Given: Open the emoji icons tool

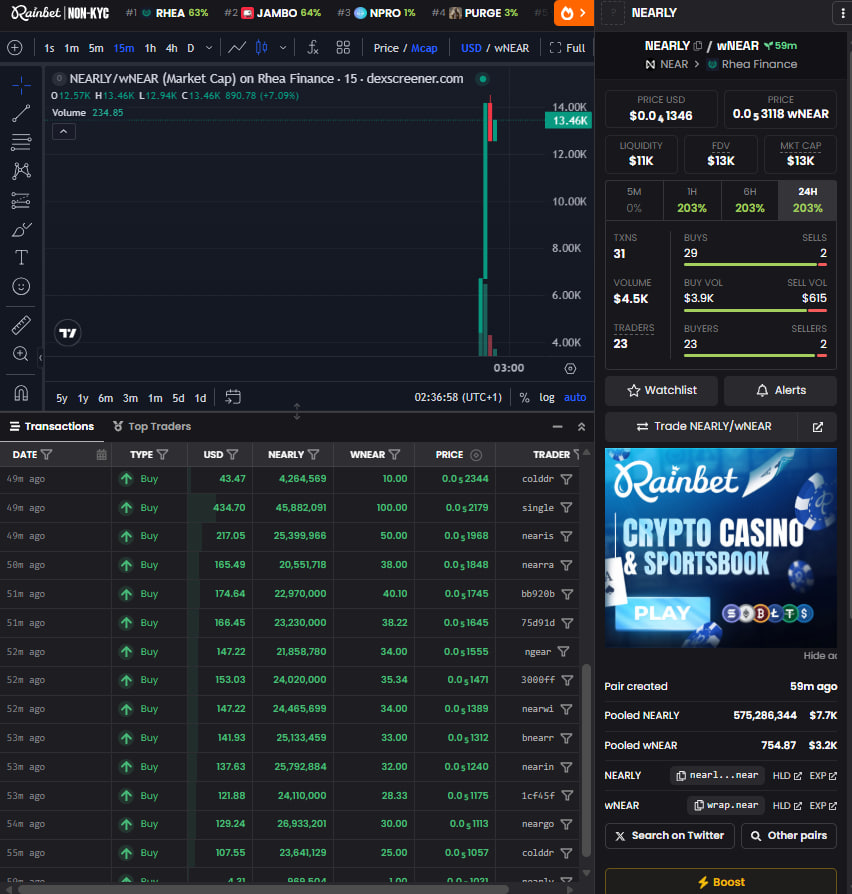Looking at the screenshot, I should point(21,286).
